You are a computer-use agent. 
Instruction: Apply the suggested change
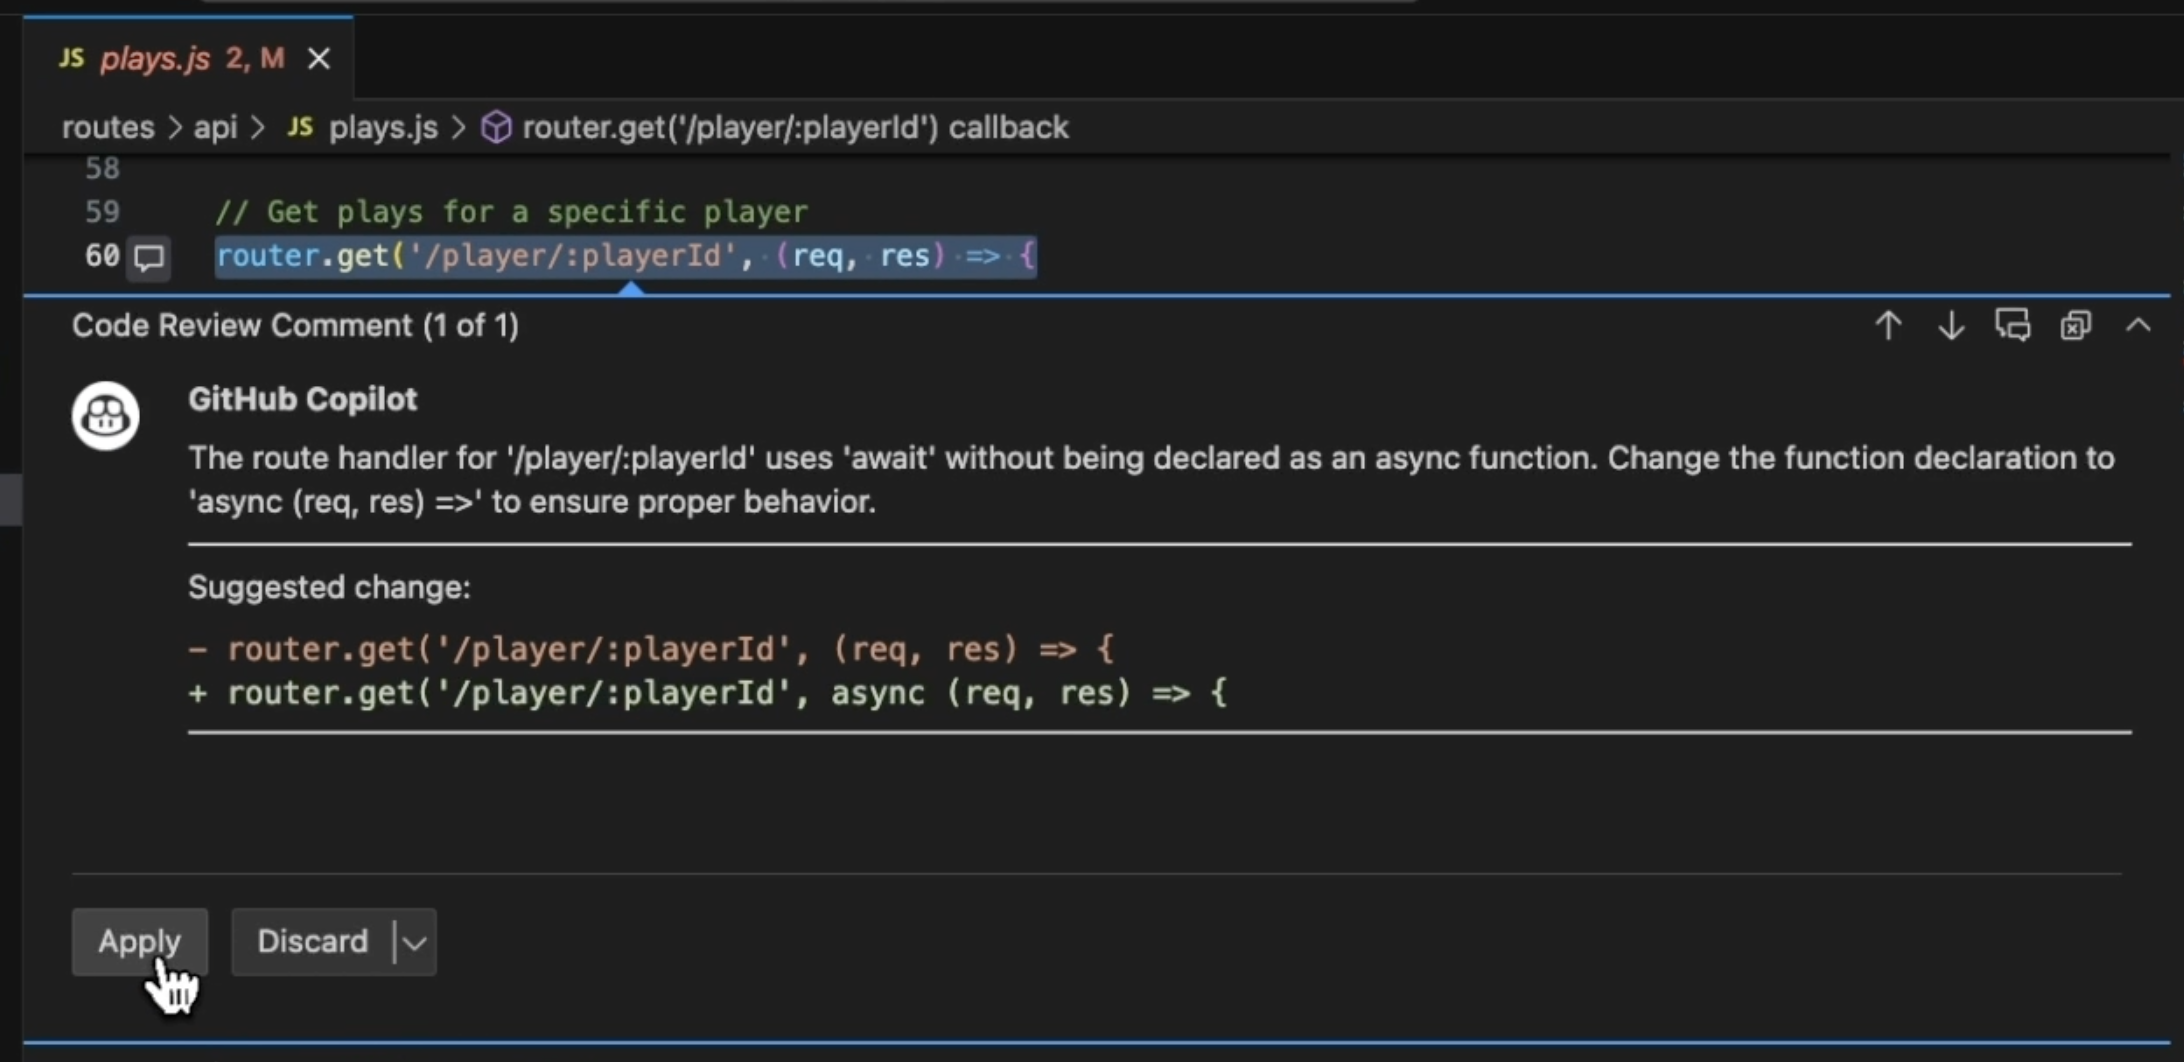pos(139,941)
